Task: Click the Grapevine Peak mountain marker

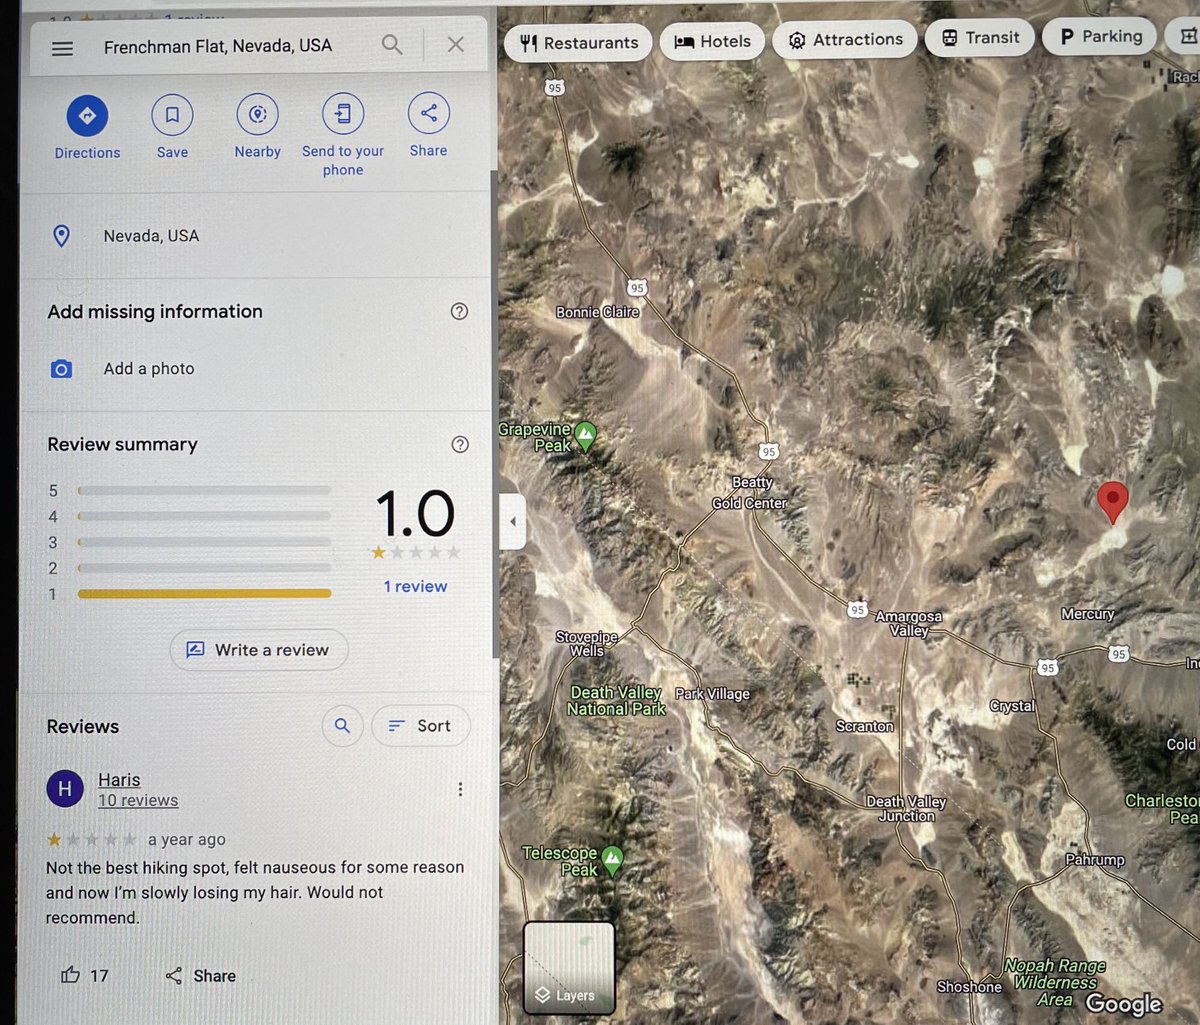Action: 585,436
